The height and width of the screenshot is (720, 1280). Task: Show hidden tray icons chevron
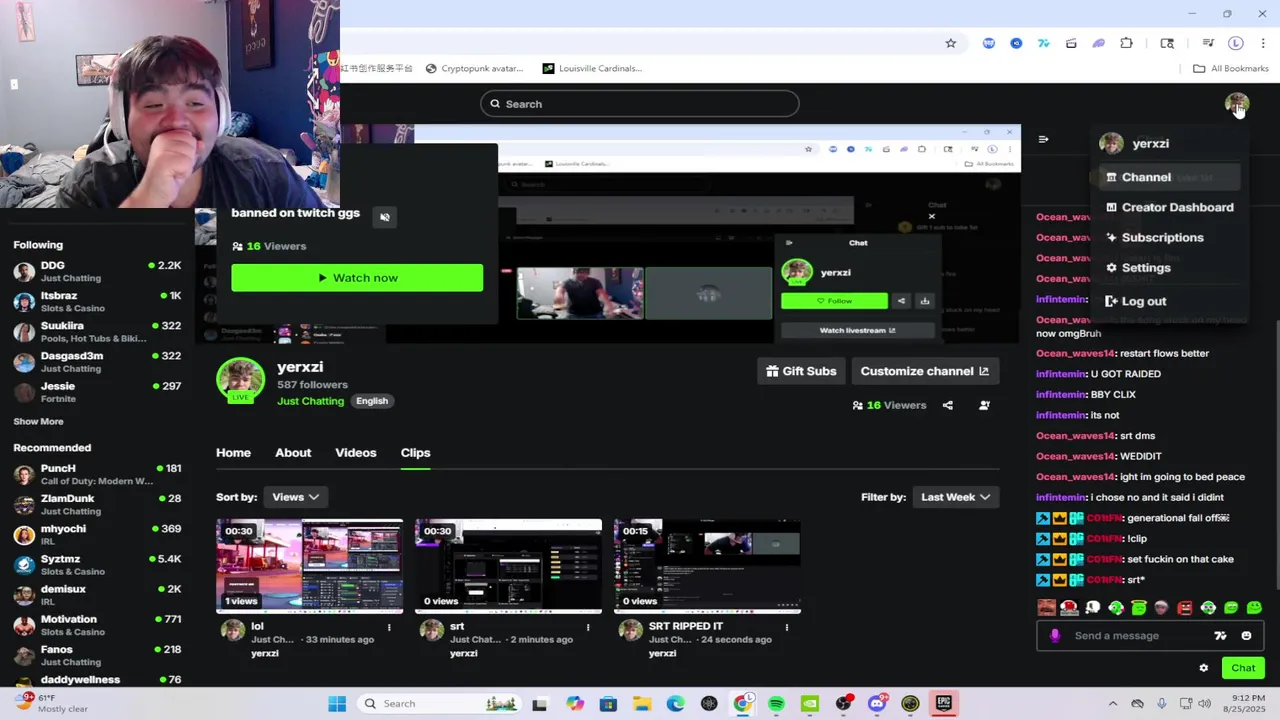coord(1112,704)
